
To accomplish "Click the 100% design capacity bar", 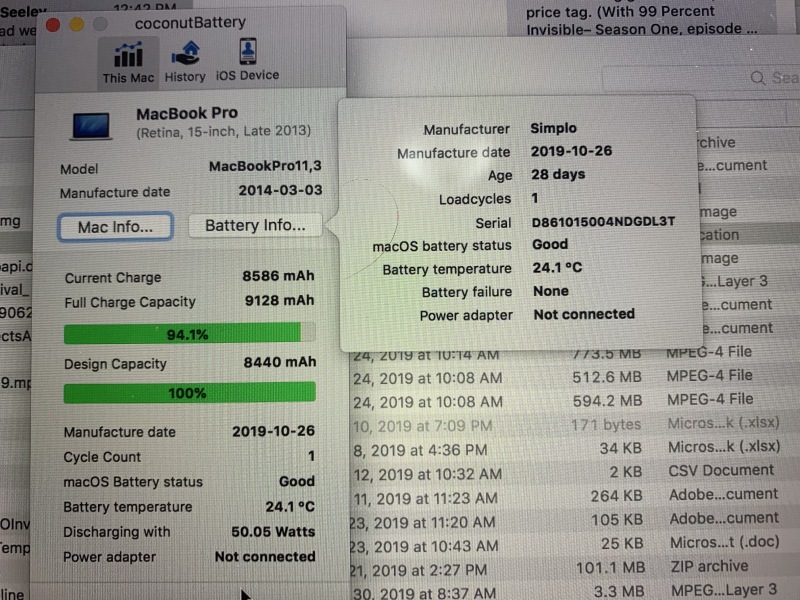I will click(189, 393).
